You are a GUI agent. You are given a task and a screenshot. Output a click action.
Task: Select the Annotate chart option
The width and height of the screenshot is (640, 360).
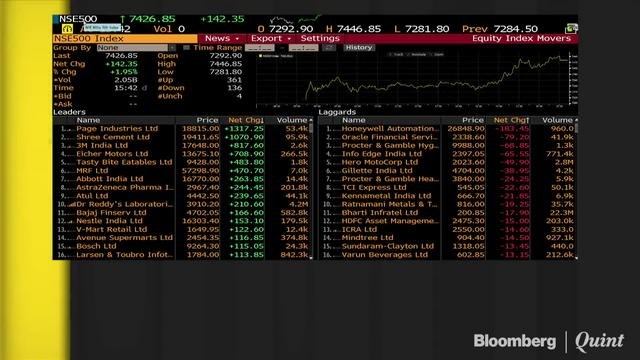(x=417, y=54)
